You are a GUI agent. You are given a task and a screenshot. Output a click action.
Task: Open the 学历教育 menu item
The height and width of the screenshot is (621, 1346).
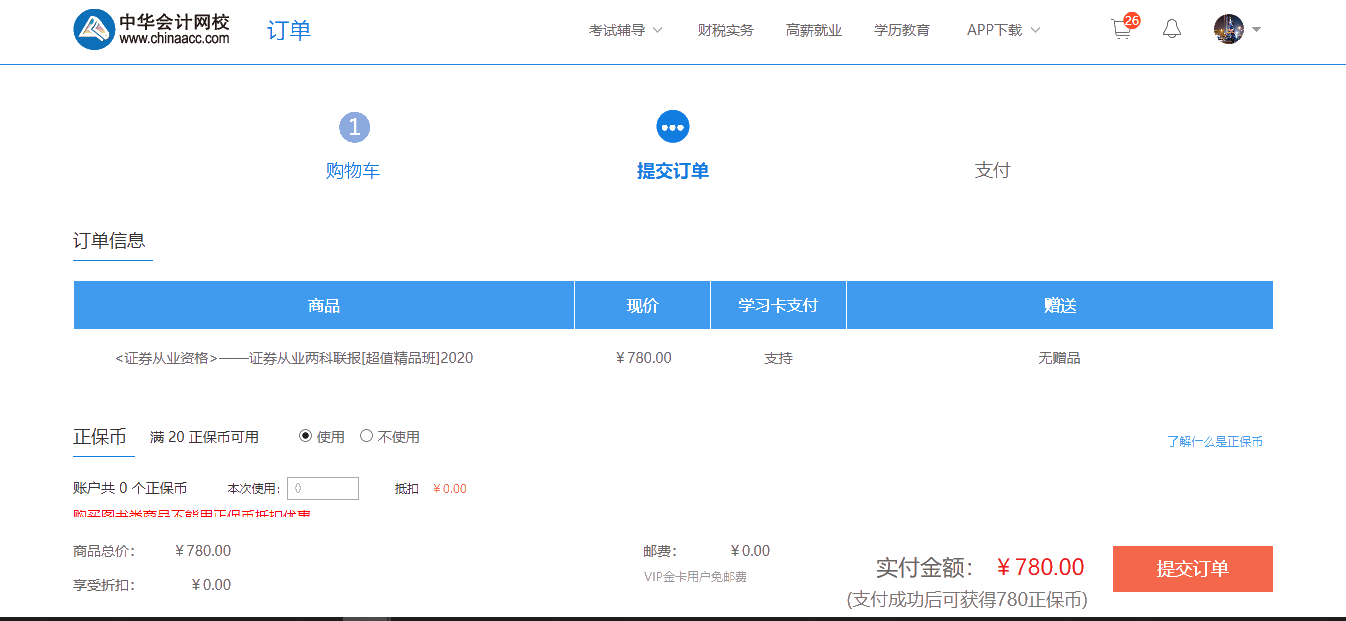coord(902,30)
